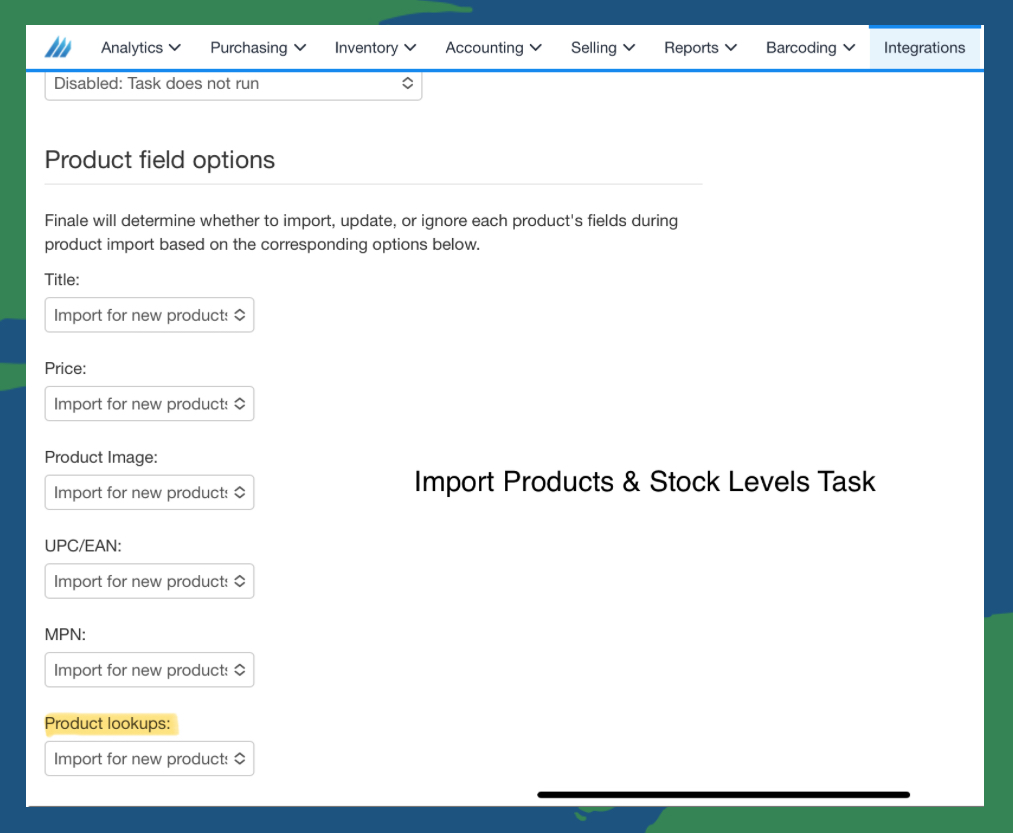This screenshot has width=1013, height=833.
Task: Open the Selling menu
Action: 603,48
